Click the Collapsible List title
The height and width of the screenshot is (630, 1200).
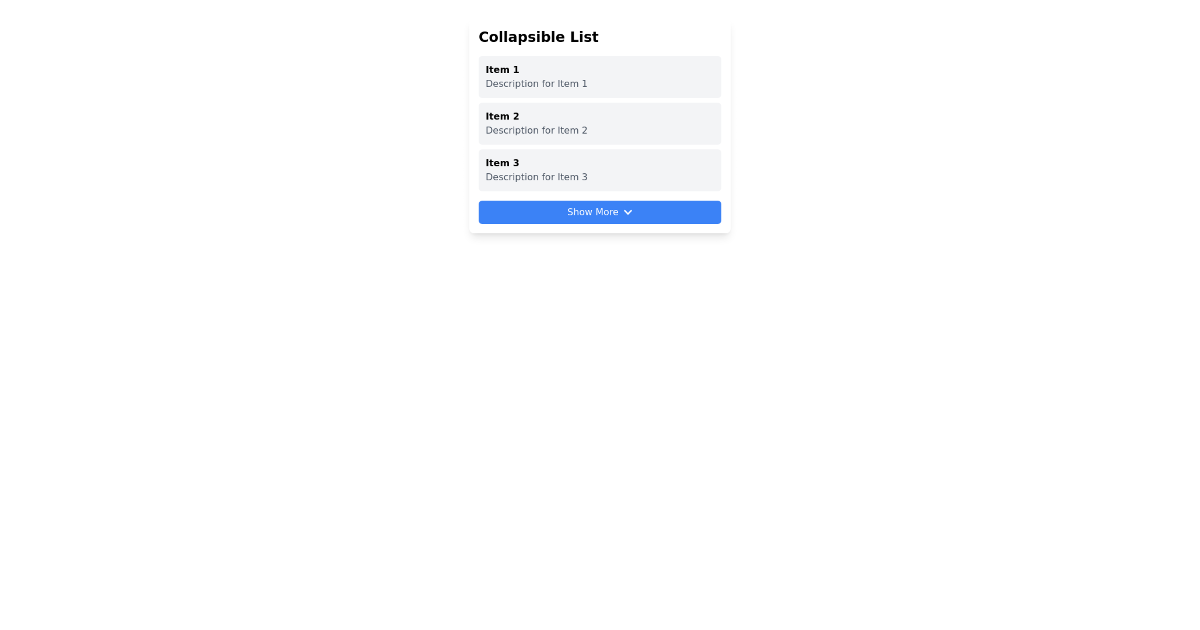click(x=538, y=37)
